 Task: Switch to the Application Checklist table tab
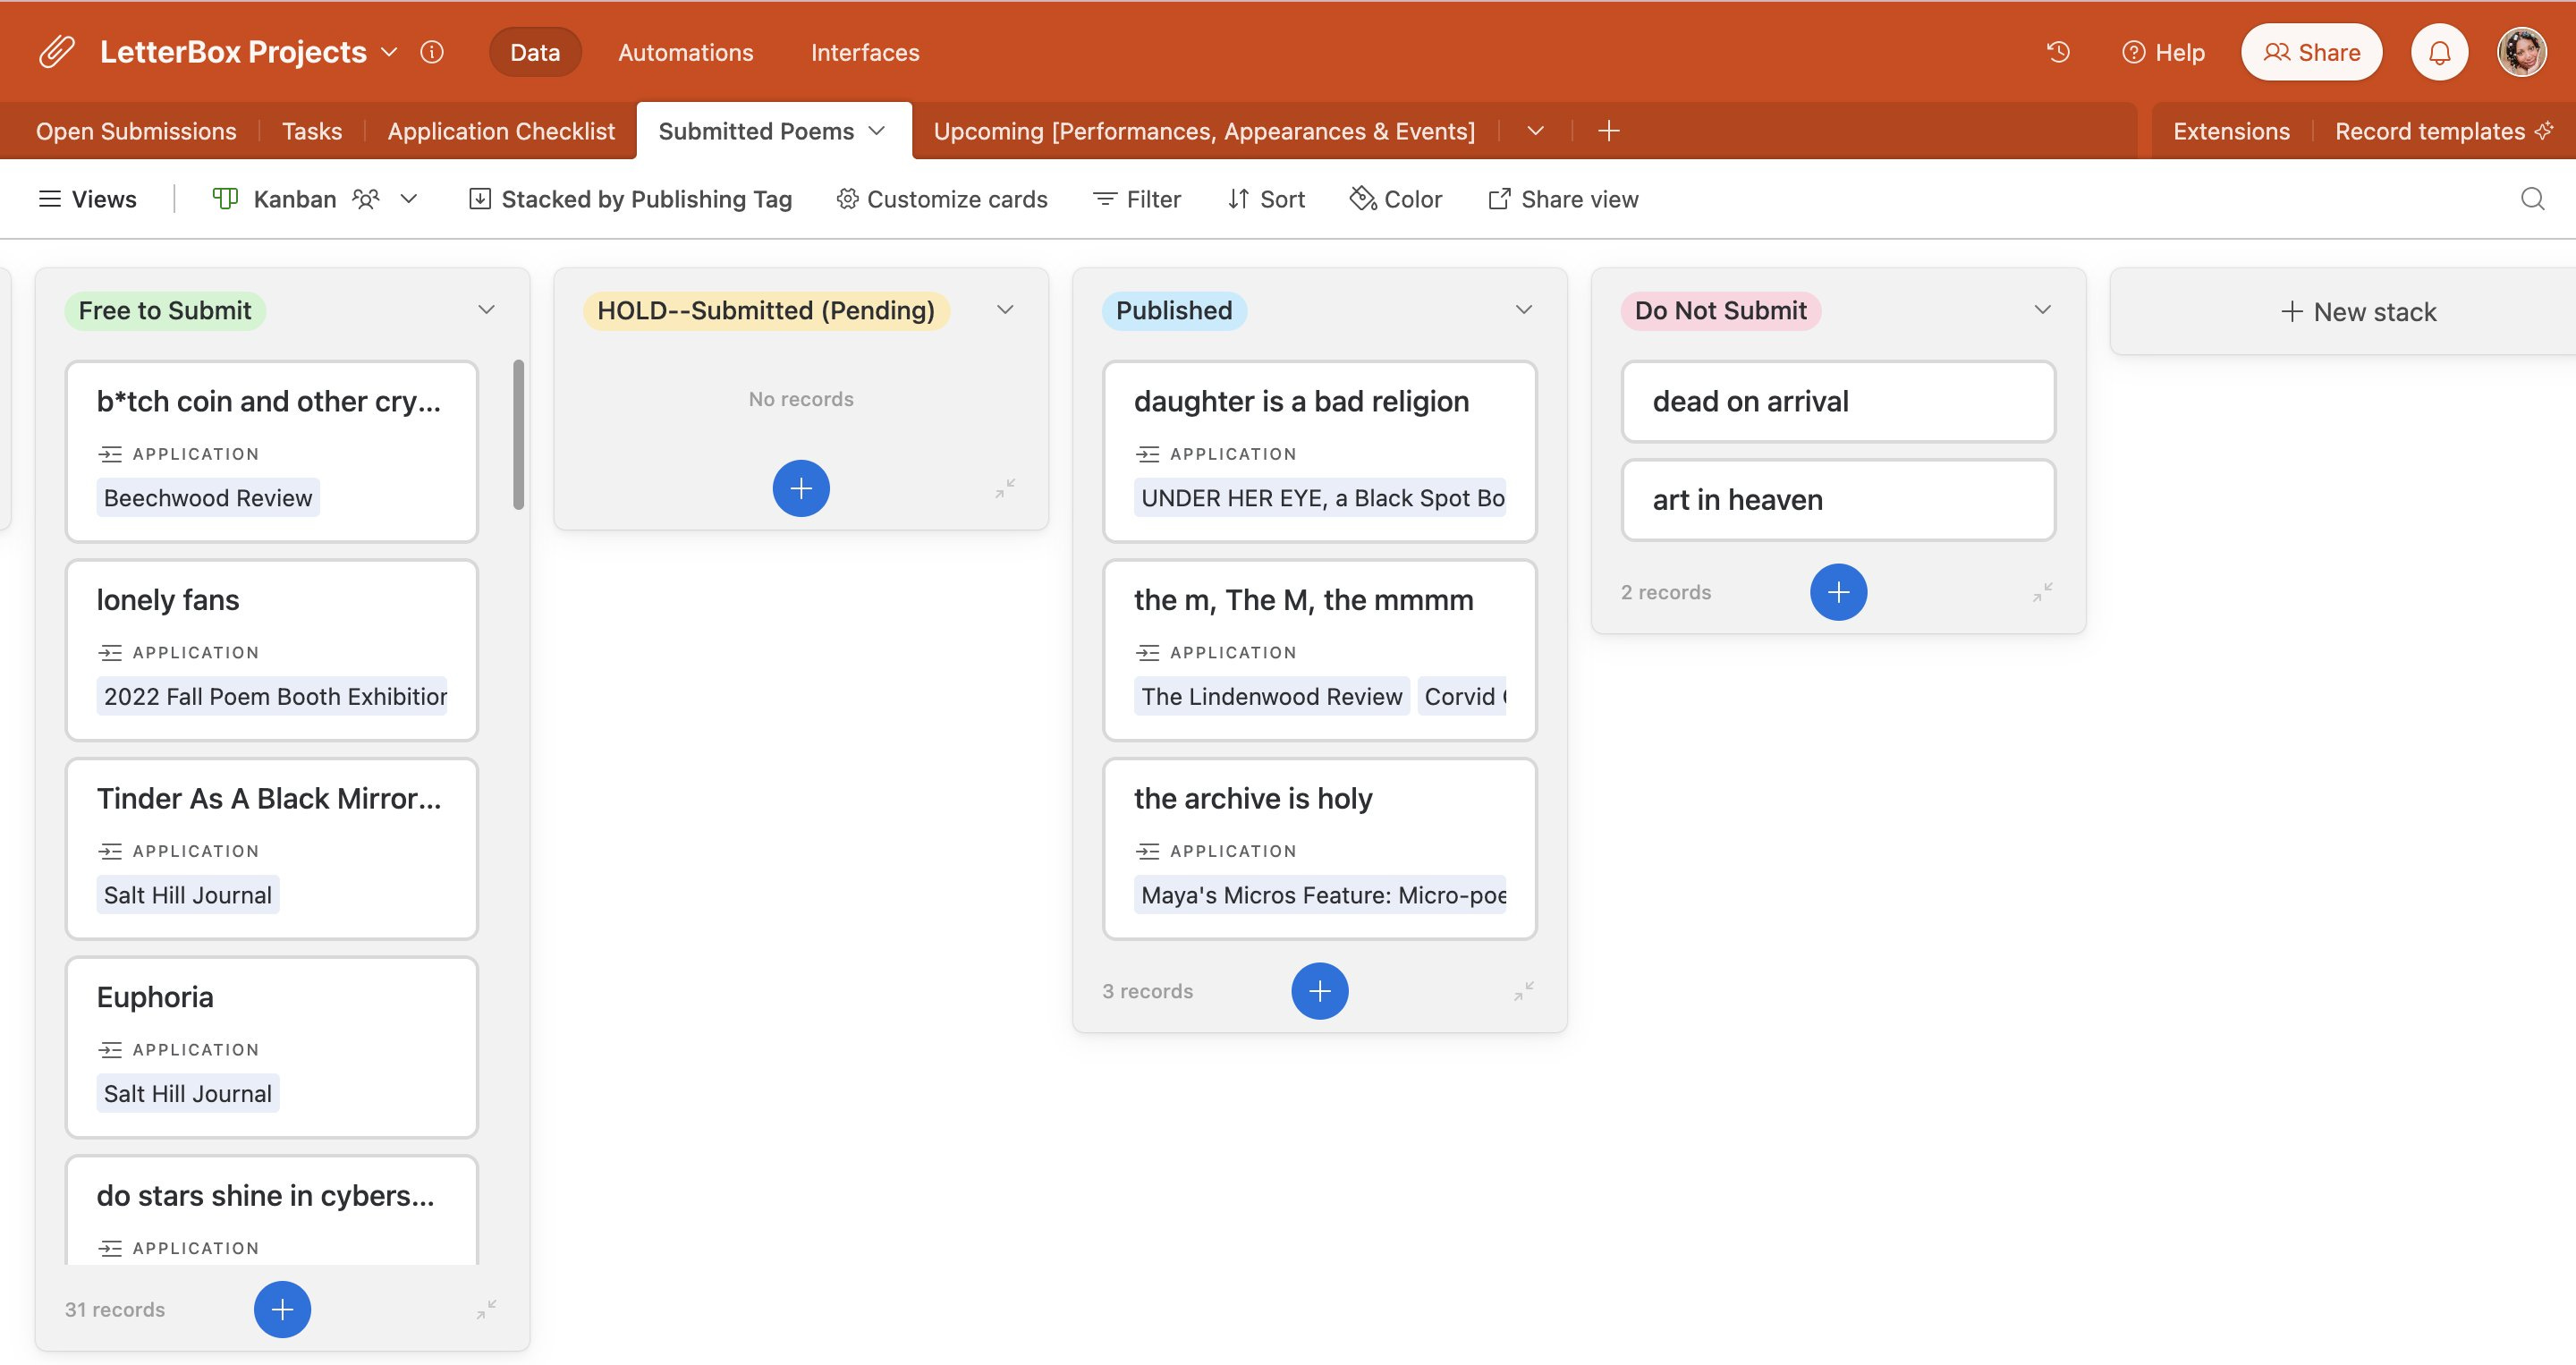(500, 131)
